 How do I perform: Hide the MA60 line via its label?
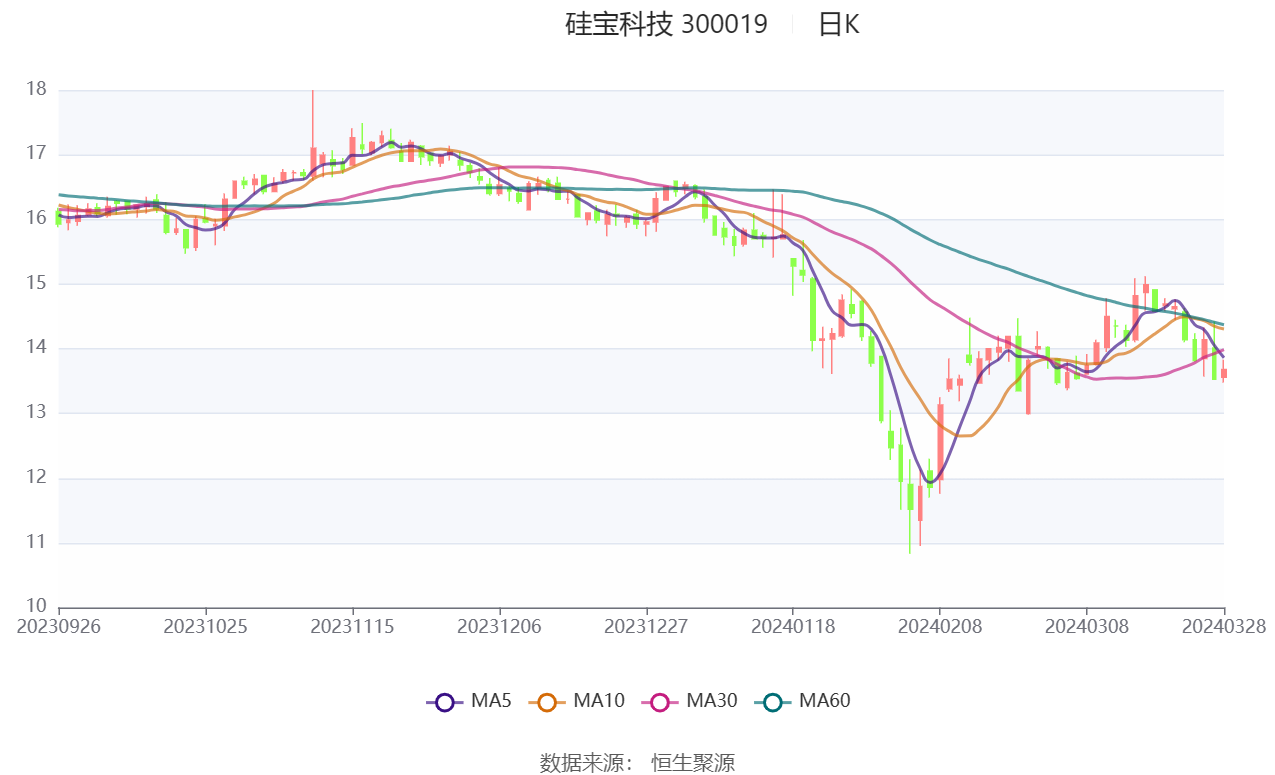824,701
